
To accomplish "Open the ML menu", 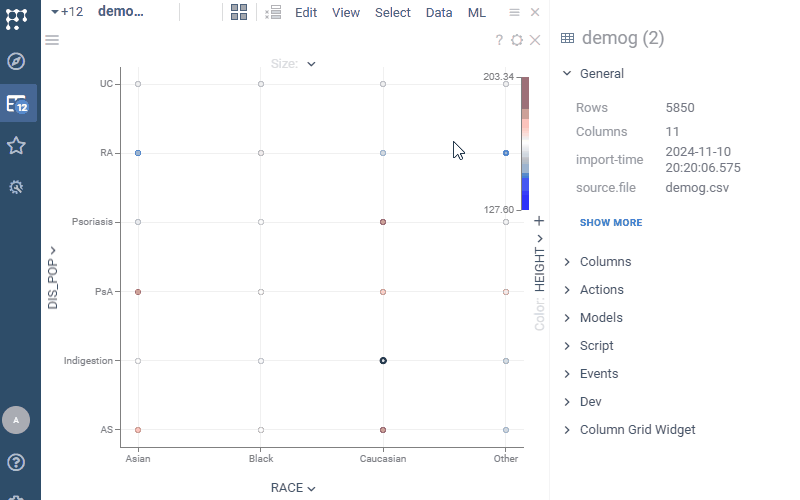I will 477,13.
